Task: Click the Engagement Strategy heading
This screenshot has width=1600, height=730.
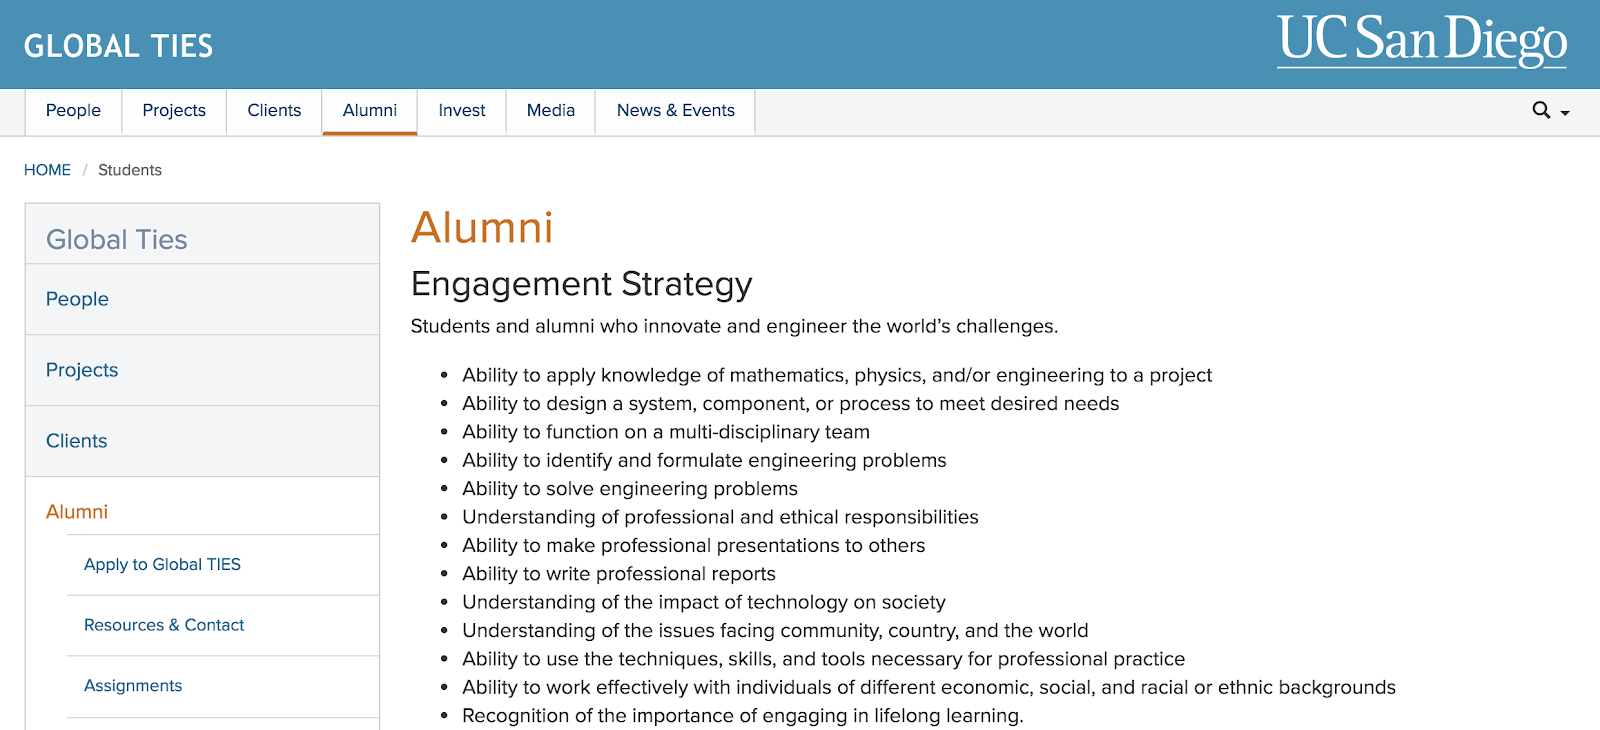Action: coord(581,284)
